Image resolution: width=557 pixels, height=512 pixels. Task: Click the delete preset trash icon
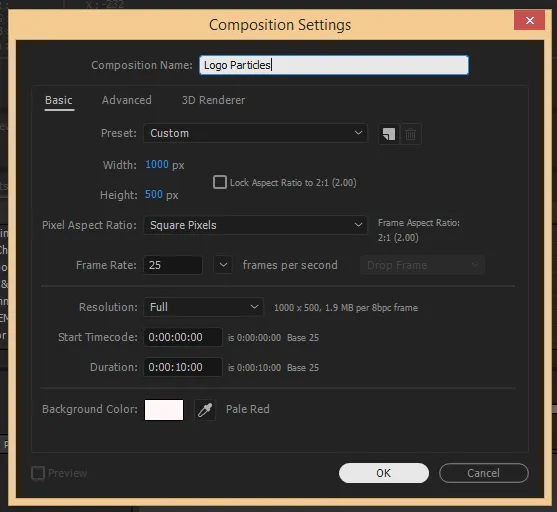(411, 134)
